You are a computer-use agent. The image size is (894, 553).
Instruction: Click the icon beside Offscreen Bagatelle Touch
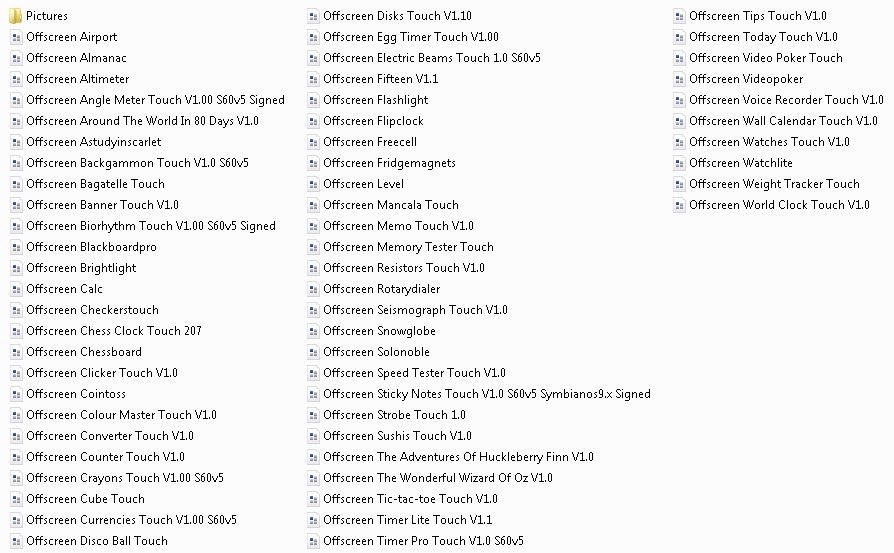pyautogui.click(x=16, y=184)
